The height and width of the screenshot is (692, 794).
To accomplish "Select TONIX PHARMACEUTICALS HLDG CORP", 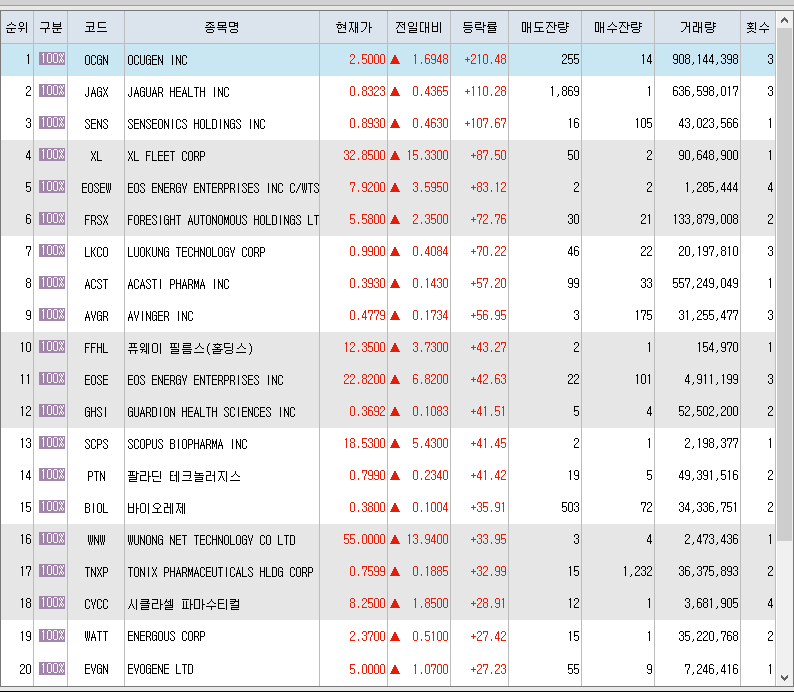I will (x=220, y=572).
